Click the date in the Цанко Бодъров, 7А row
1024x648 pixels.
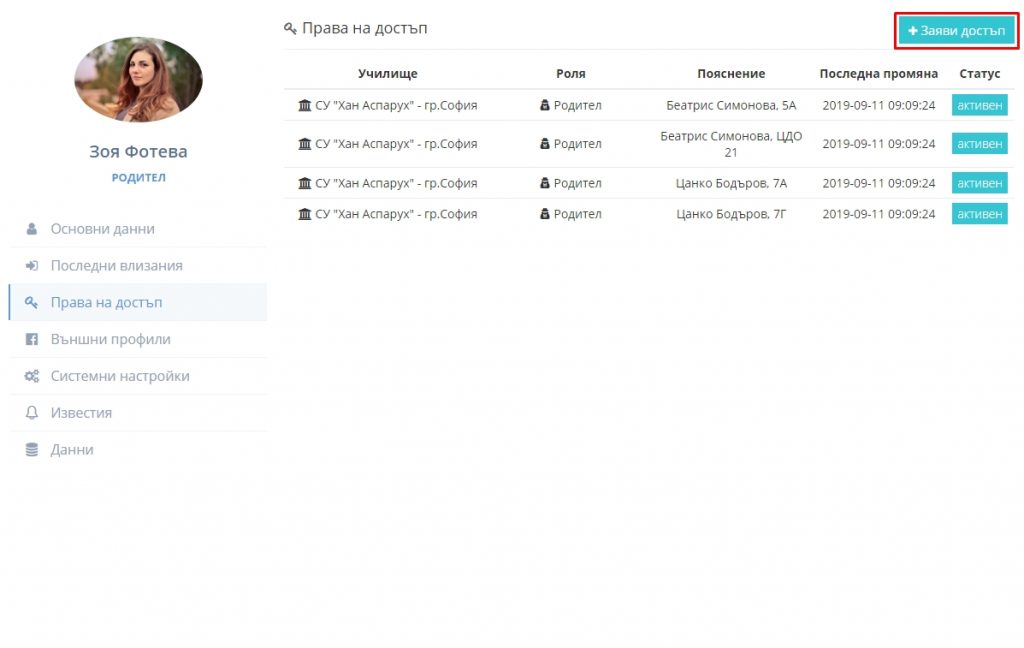pyautogui.click(x=879, y=184)
